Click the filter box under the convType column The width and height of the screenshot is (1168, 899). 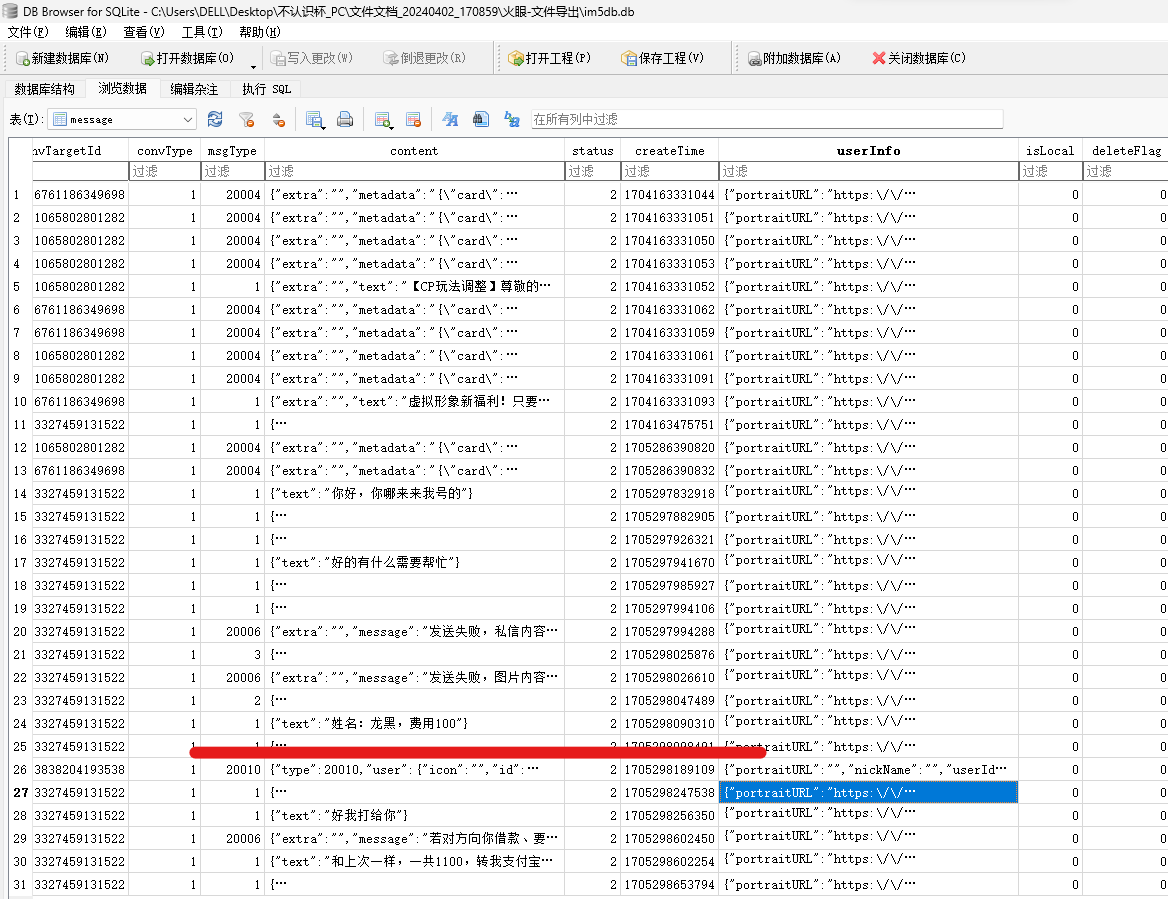pos(165,171)
